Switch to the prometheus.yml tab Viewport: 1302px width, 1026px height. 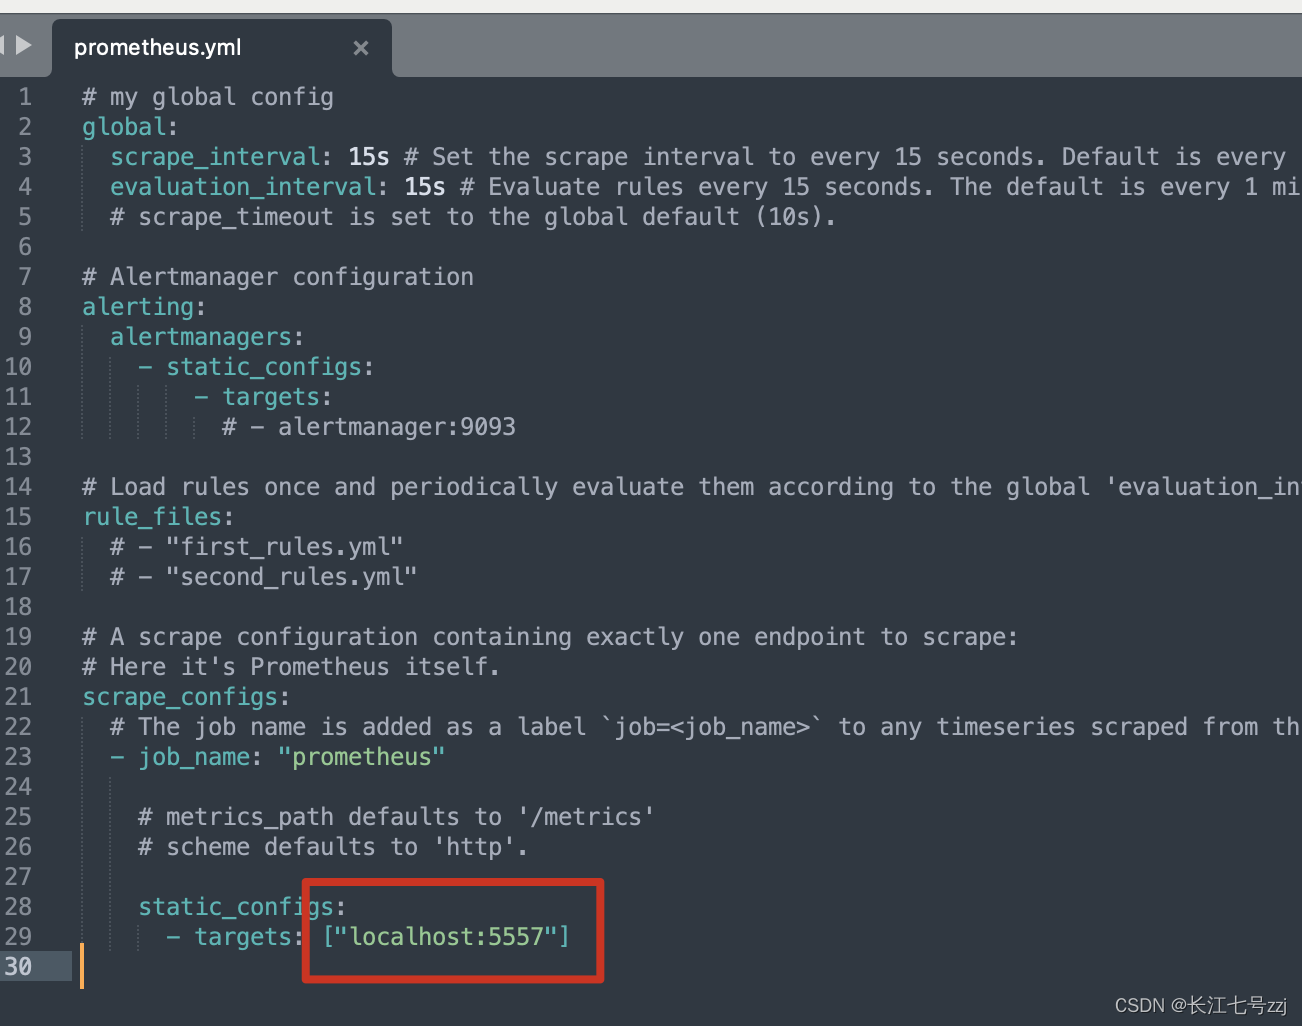[156, 47]
